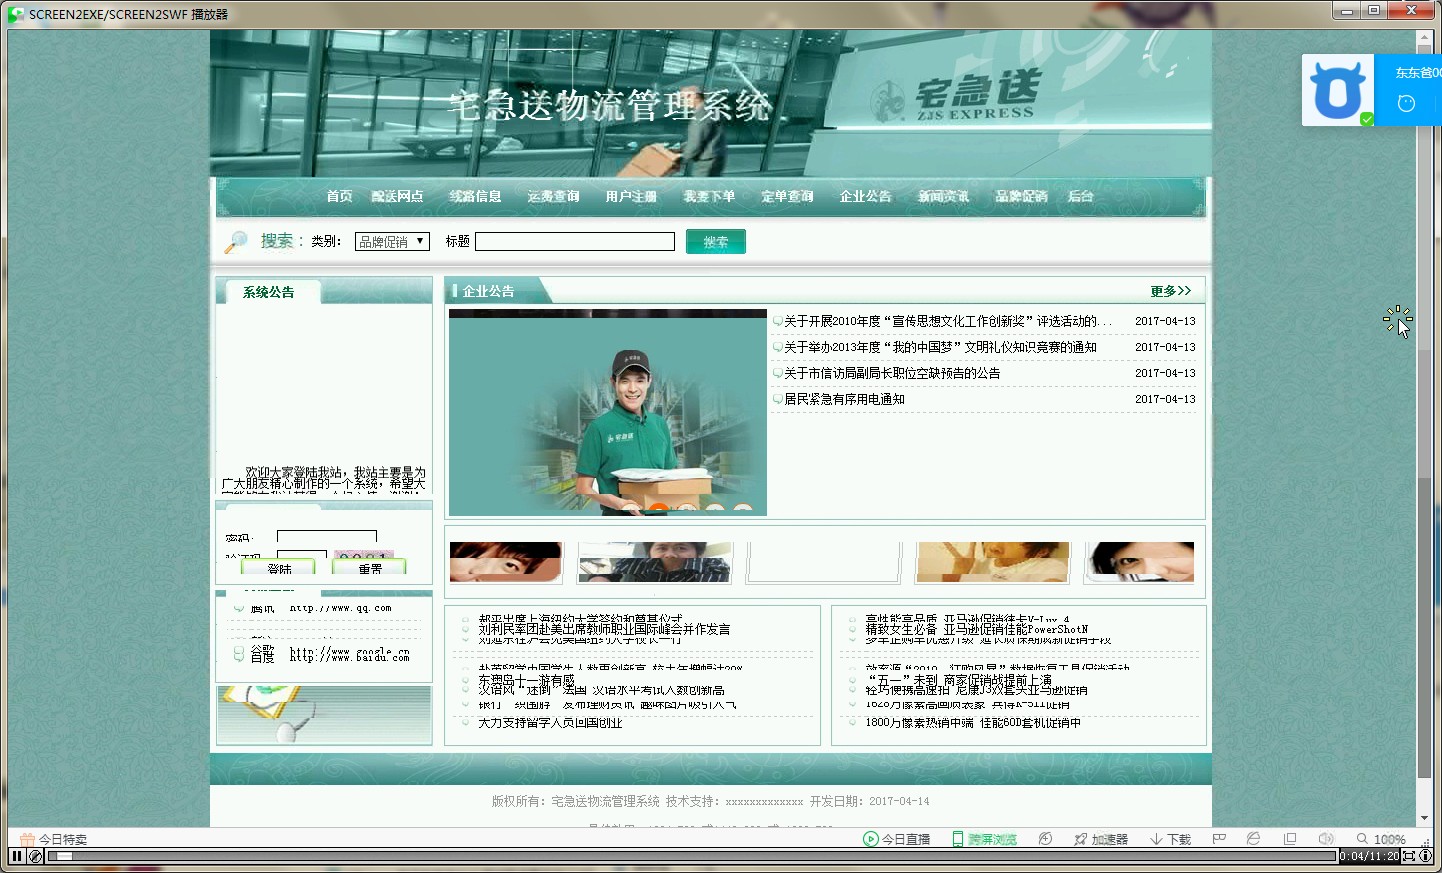Click the IE browser-mode icon in status bar
1442x873 pixels.
[1253, 839]
